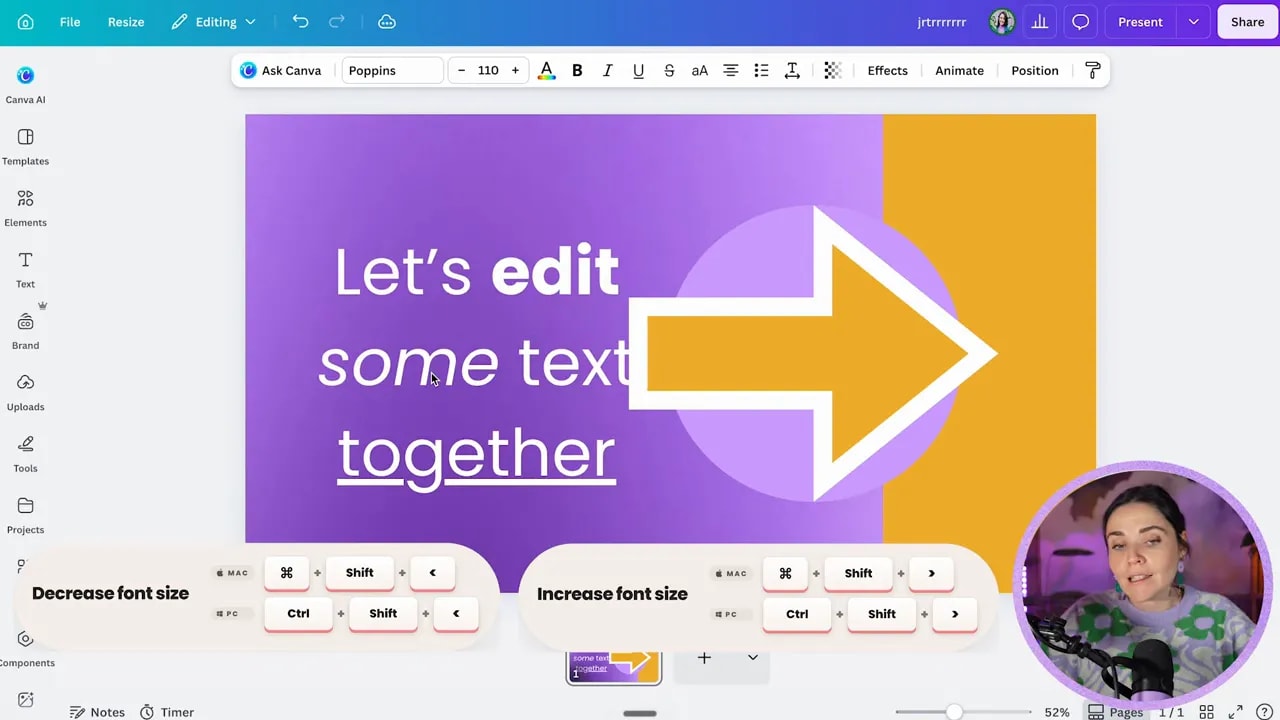Open the transparency checkerboard control

point(832,71)
